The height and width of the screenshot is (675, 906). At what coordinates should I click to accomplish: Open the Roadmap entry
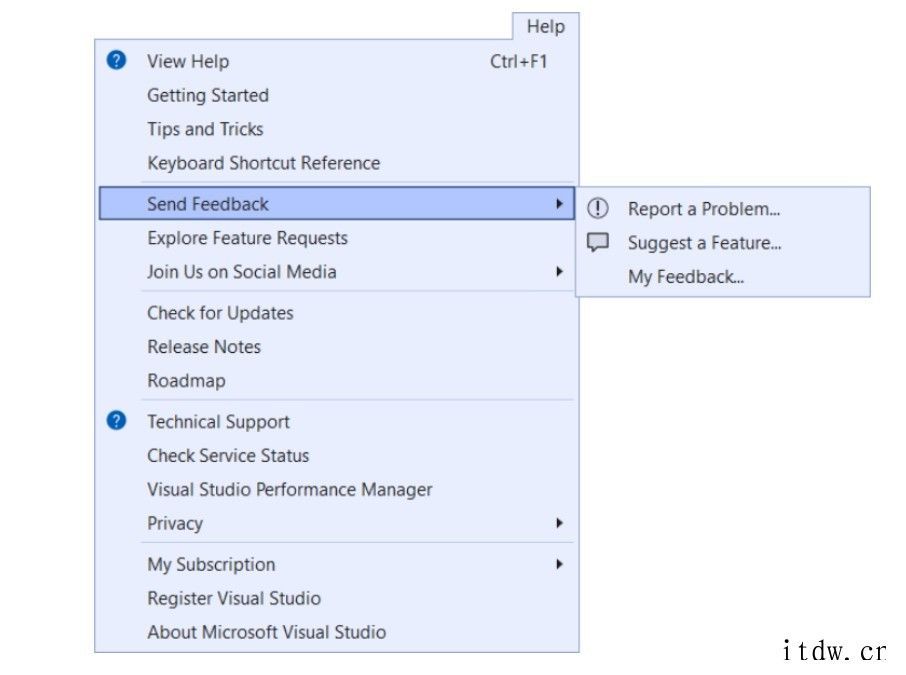337,381
